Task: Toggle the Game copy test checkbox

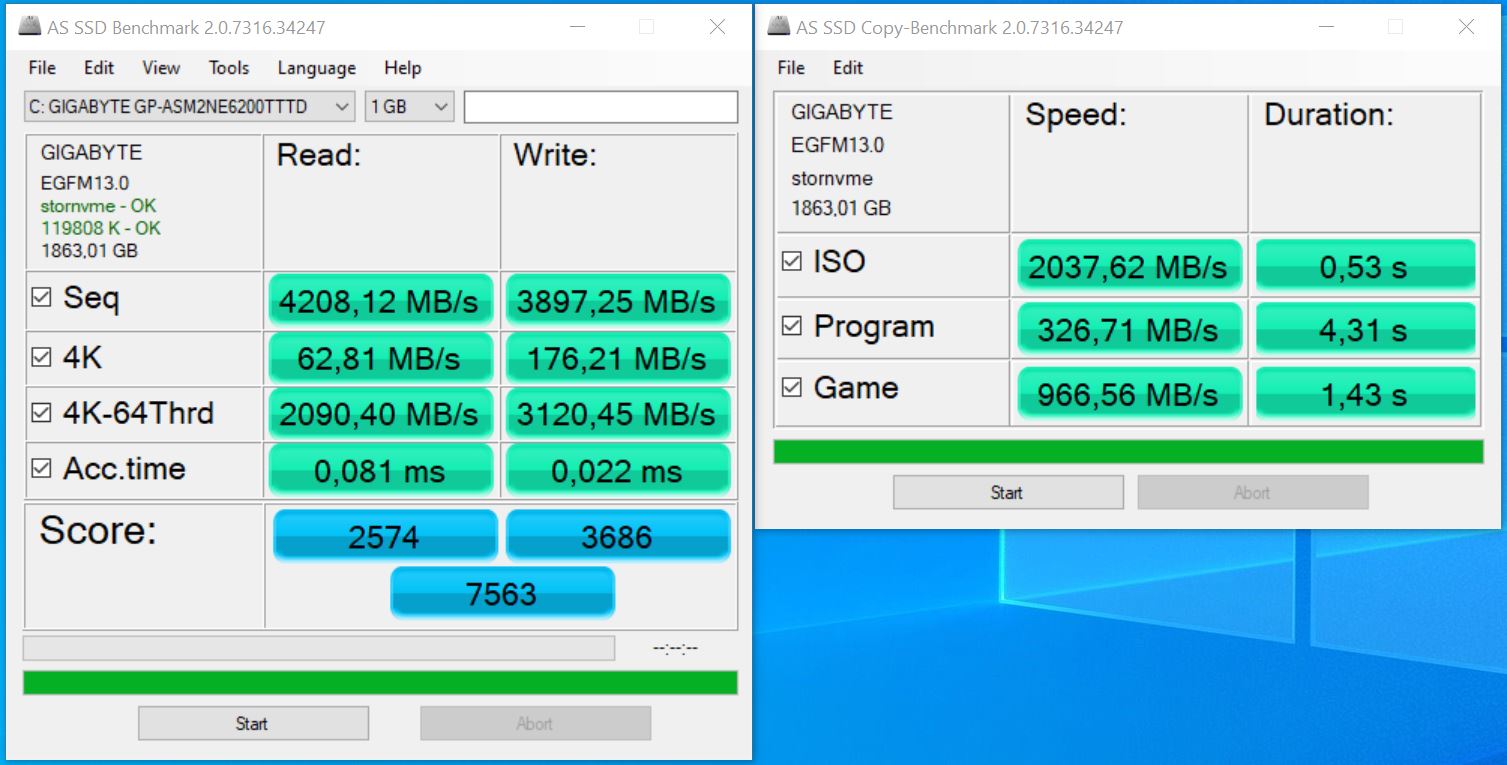Action: point(791,388)
